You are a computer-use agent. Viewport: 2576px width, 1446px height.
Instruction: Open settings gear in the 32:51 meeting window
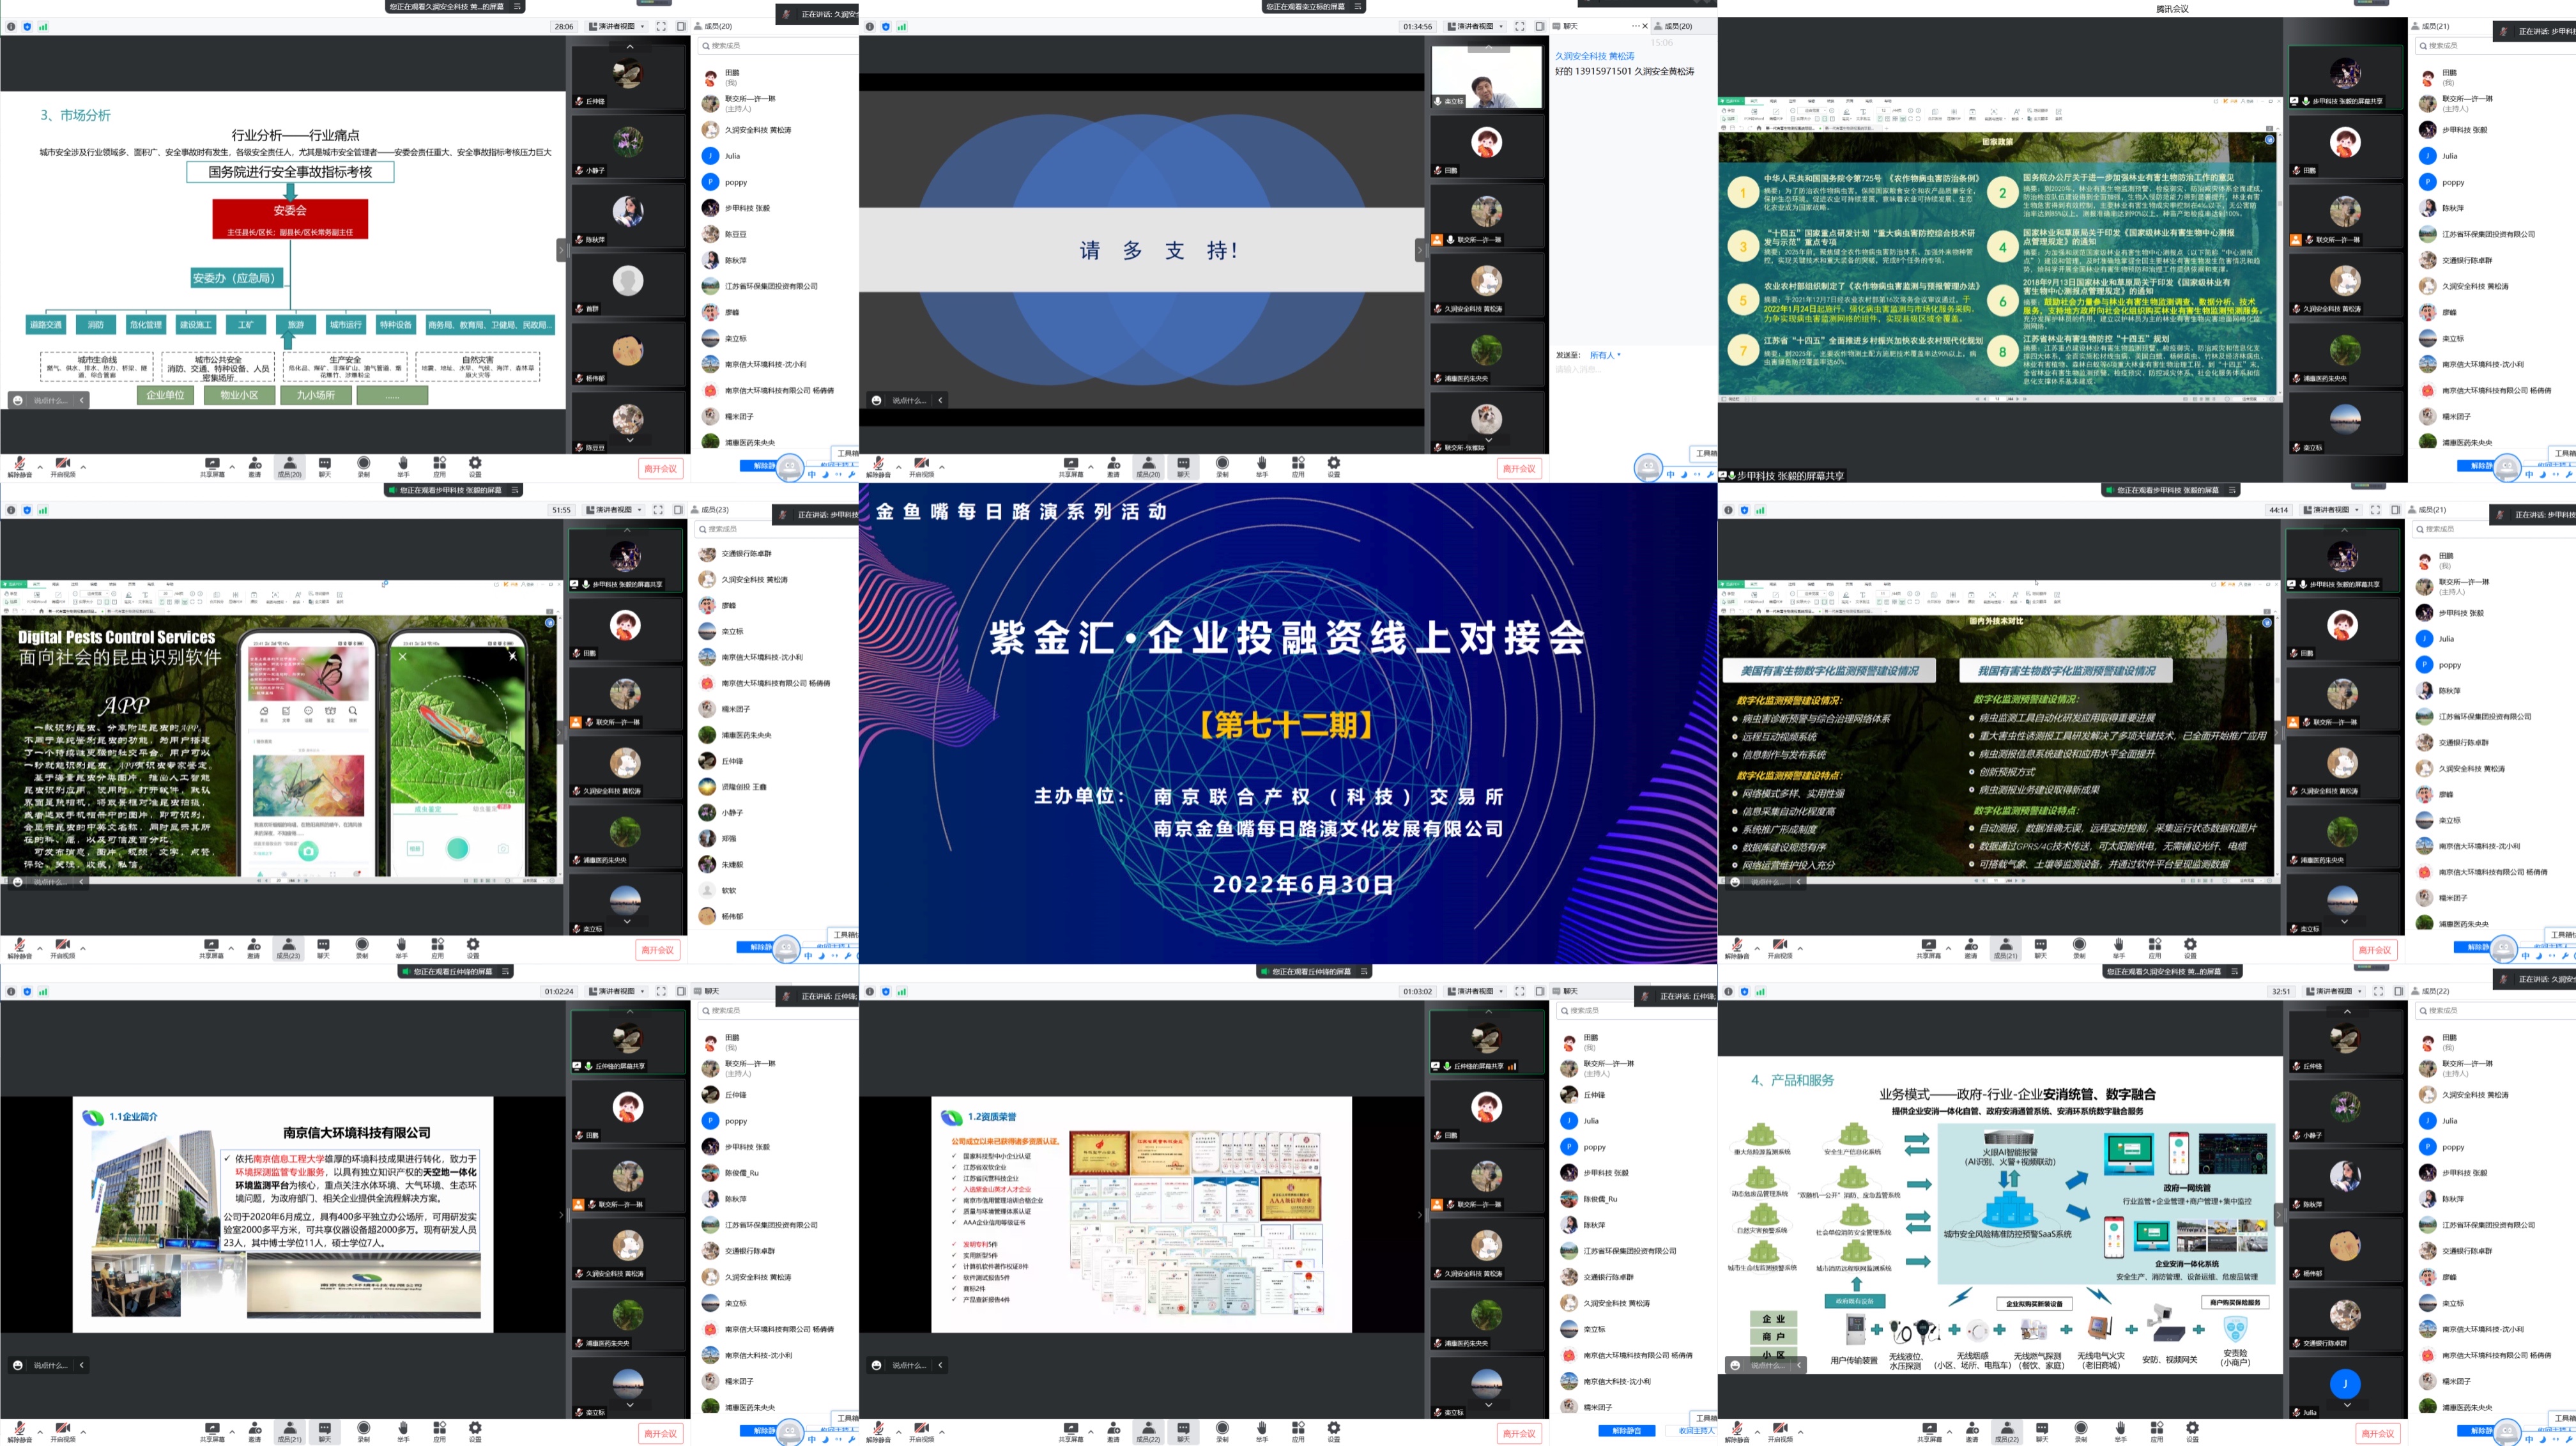pyautogui.click(x=2192, y=1431)
